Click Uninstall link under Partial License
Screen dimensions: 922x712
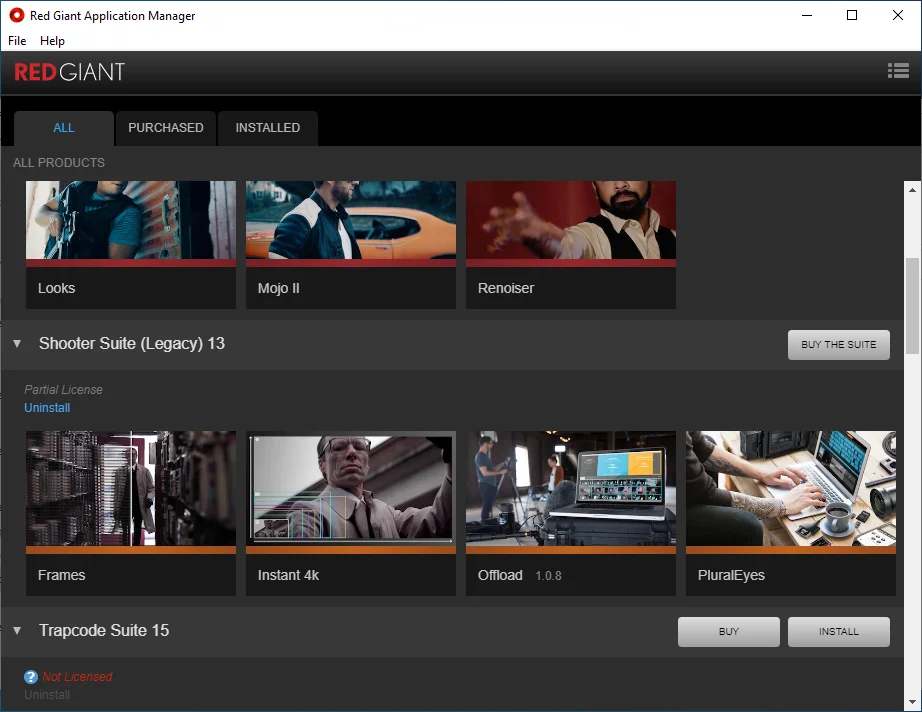click(47, 407)
